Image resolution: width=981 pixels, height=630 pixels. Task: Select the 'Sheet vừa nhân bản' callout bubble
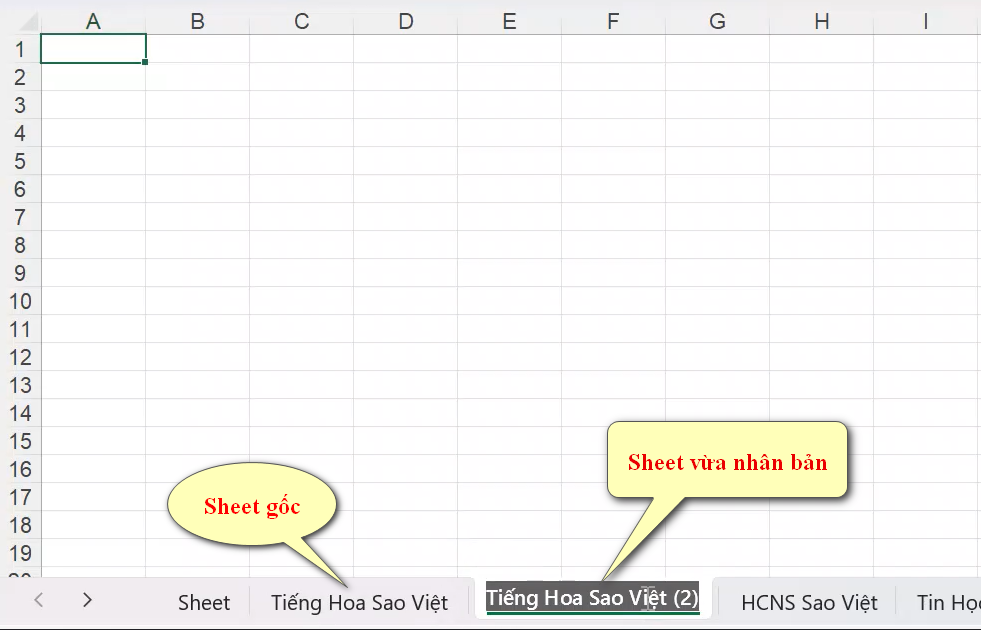coord(728,461)
